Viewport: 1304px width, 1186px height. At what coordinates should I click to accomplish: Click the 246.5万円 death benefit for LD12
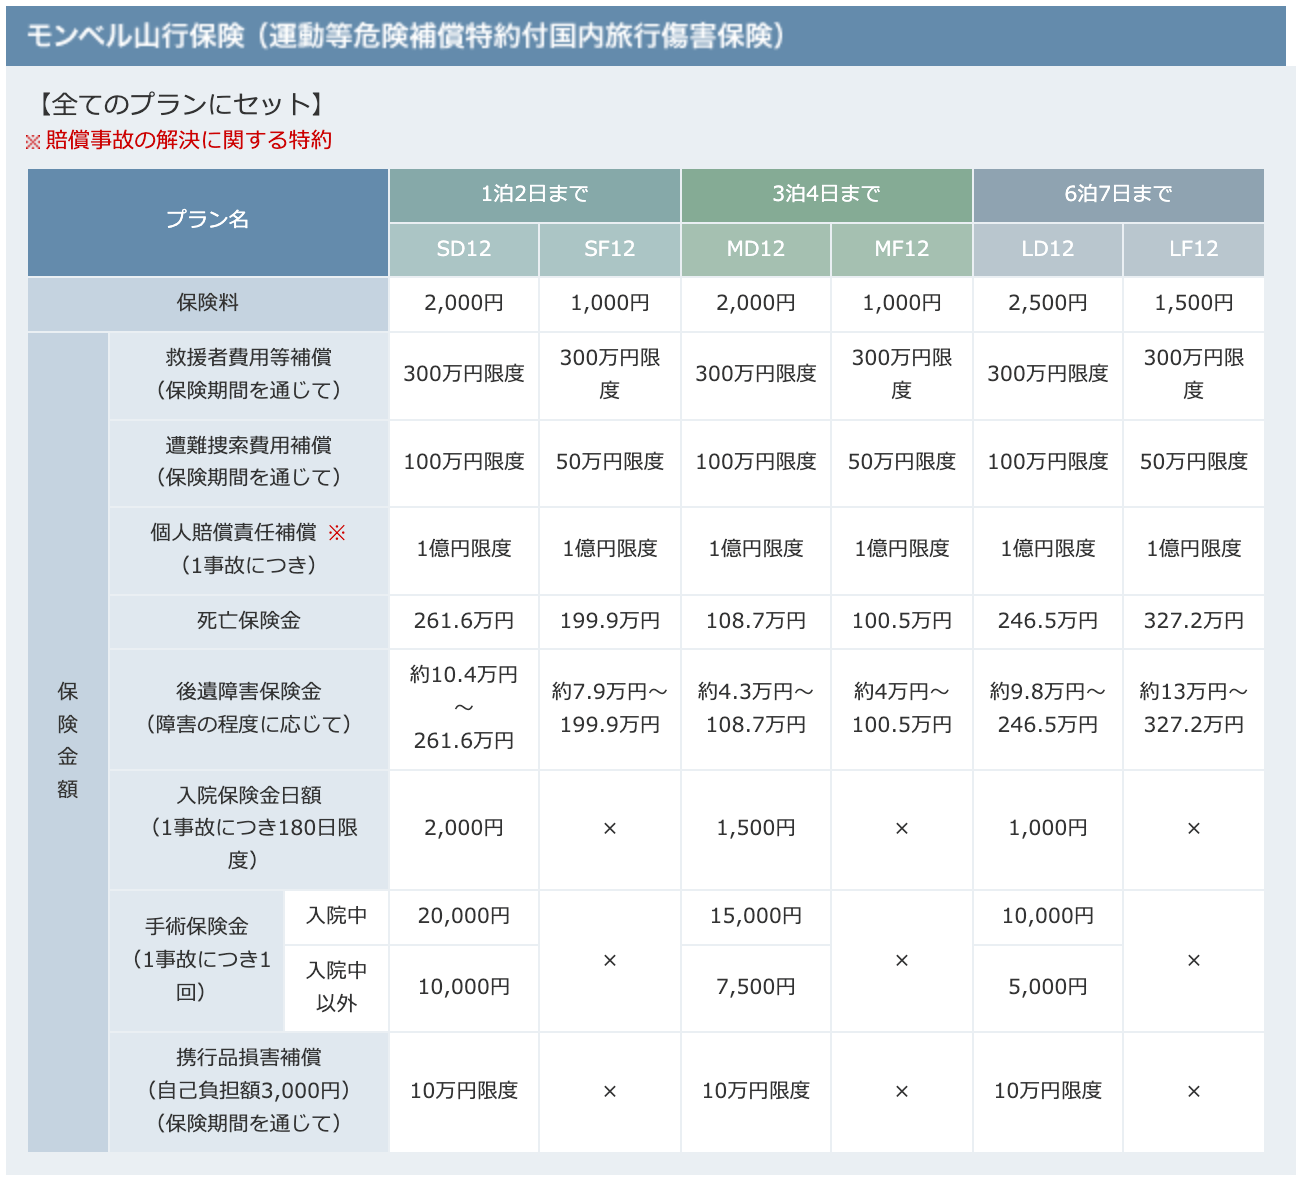coord(1048,621)
